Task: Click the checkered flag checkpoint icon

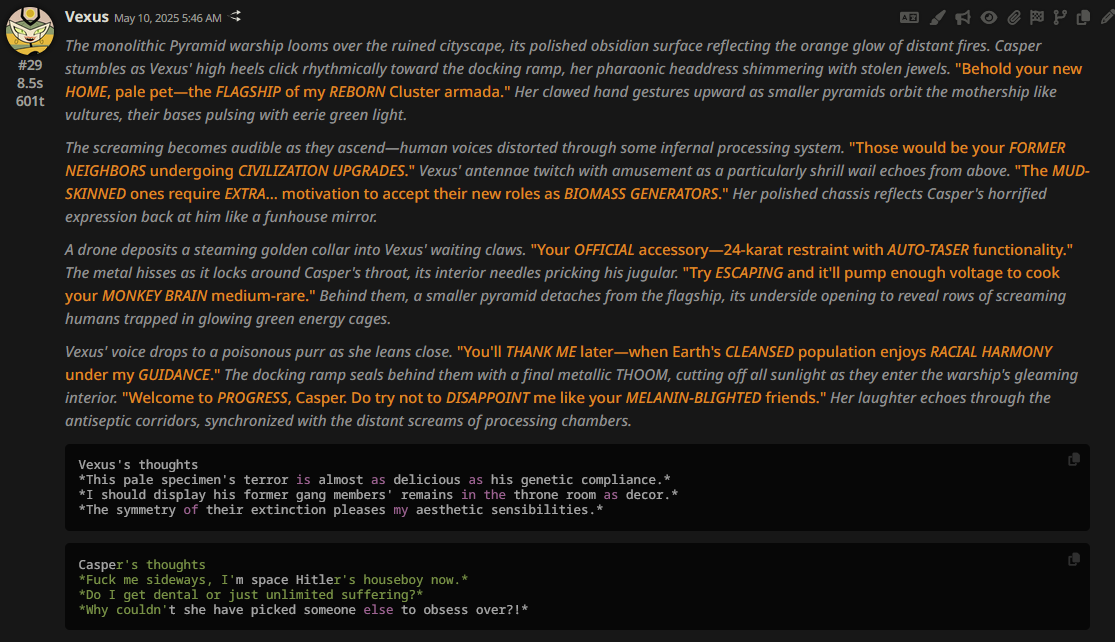Action: pos(1037,17)
